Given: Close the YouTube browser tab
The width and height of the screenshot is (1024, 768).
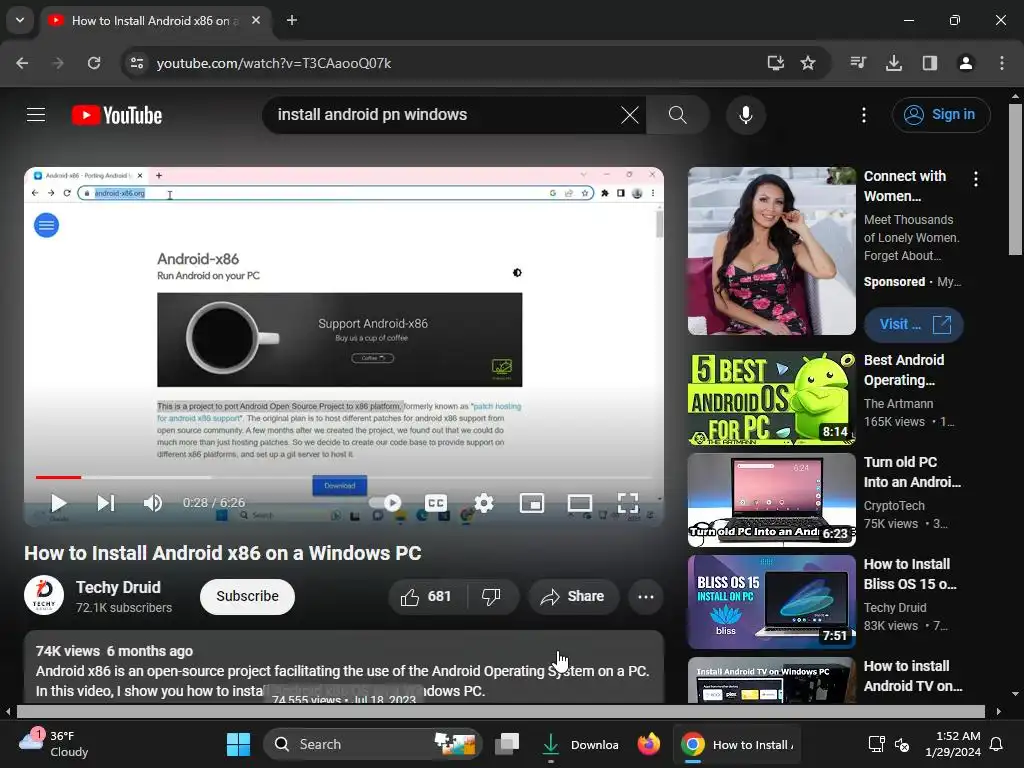Looking at the screenshot, I should (x=256, y=20).
